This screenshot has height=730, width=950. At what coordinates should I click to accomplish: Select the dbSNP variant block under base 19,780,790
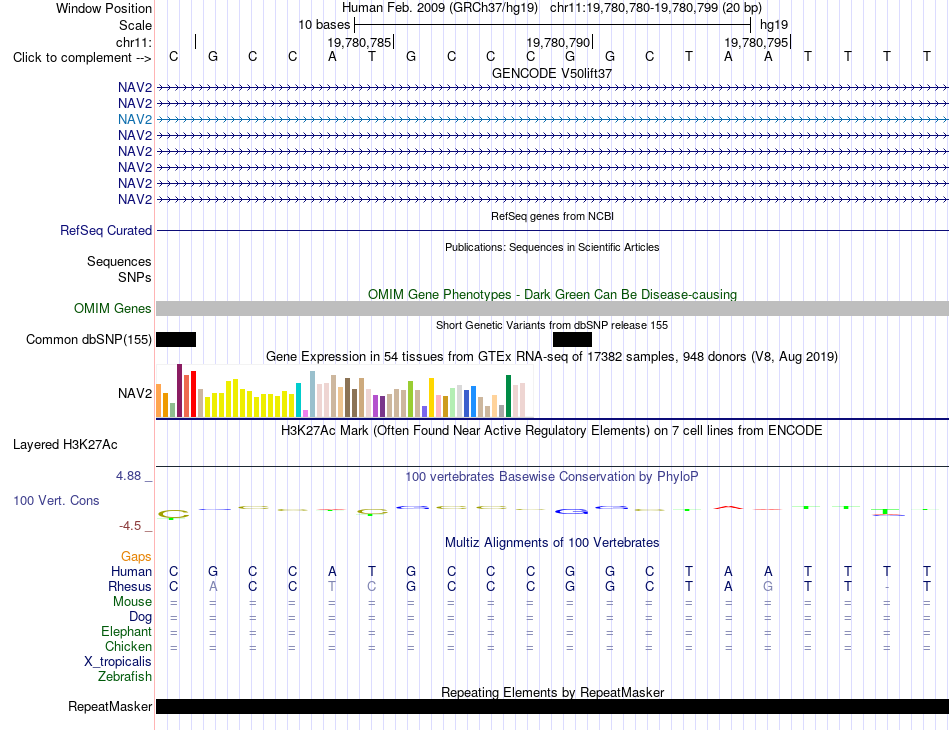(572, 339)
